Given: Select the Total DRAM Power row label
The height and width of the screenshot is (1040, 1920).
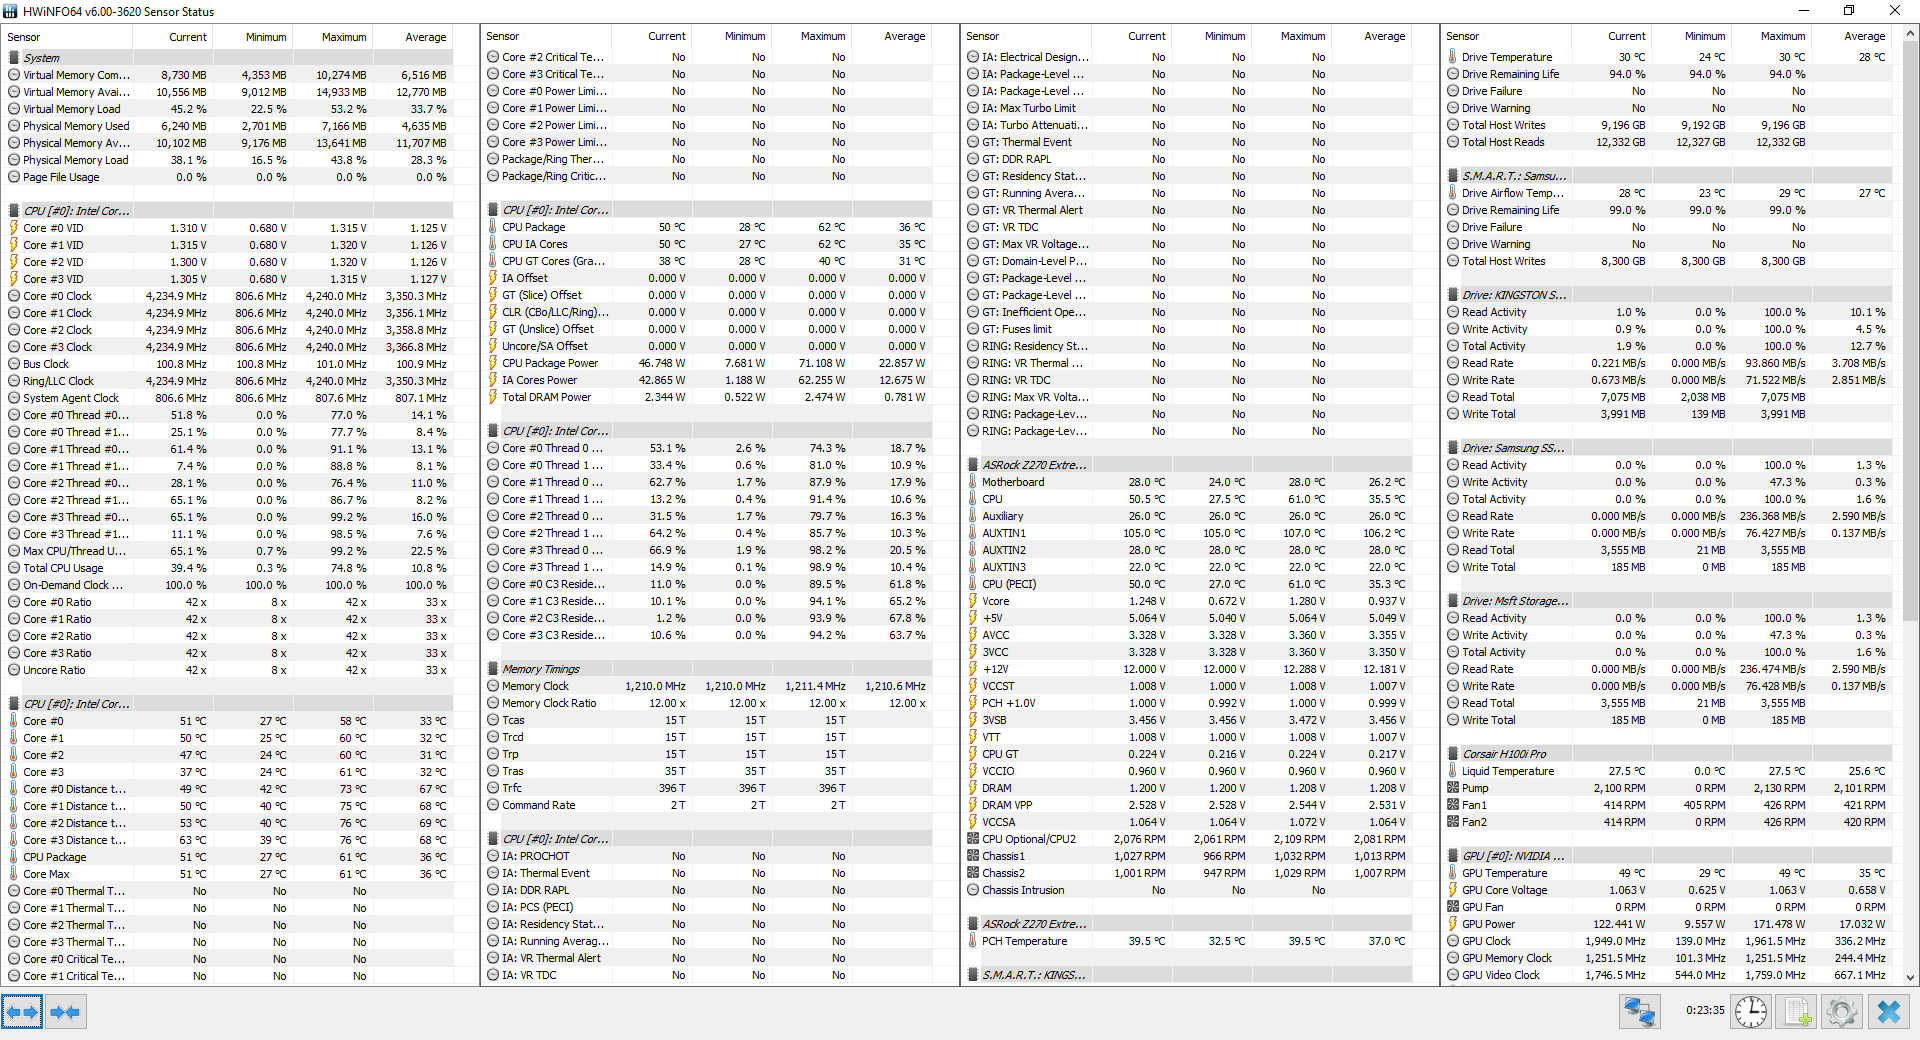Looking at the screenshot, I should coord(546,397).
